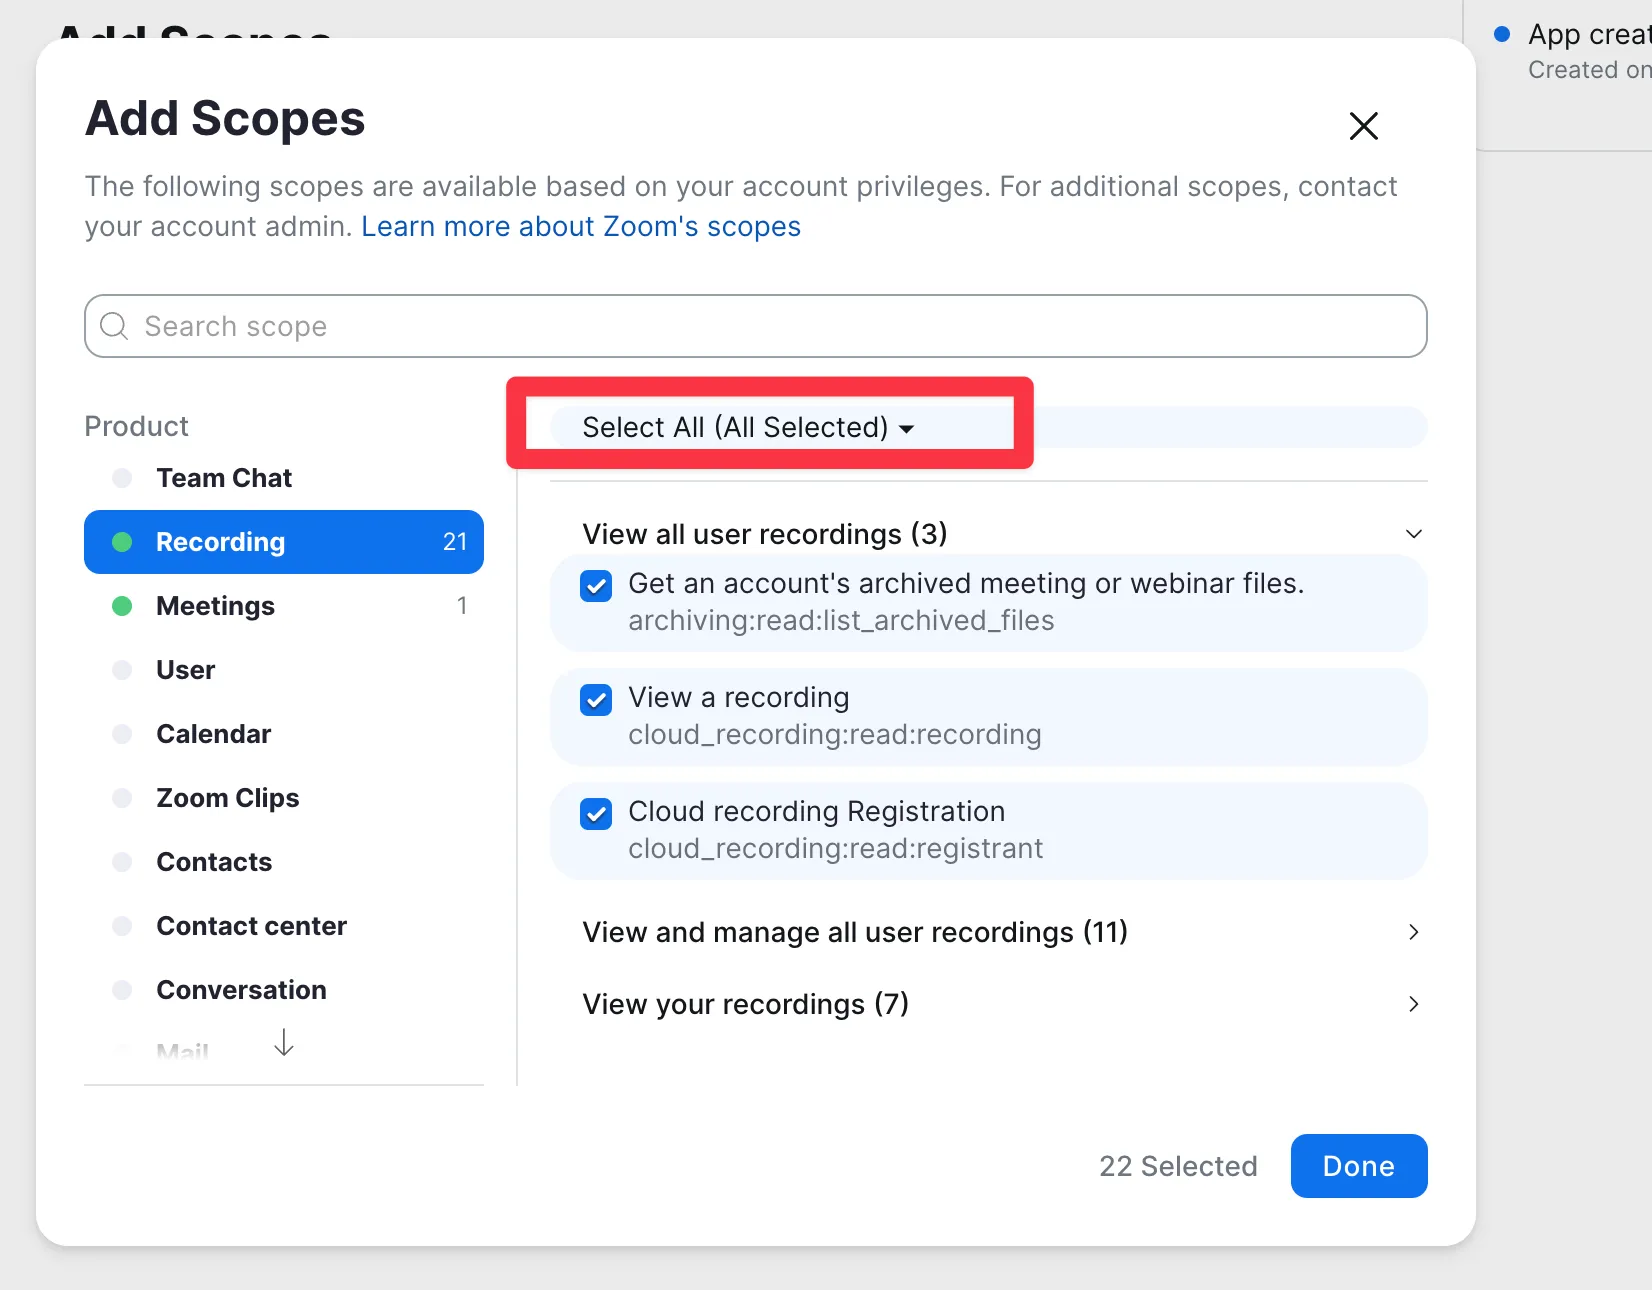This screenshot has height=1290, width=1652.
Task: Click the gray dot beside Team Chat
Action: tap(122, 478)
